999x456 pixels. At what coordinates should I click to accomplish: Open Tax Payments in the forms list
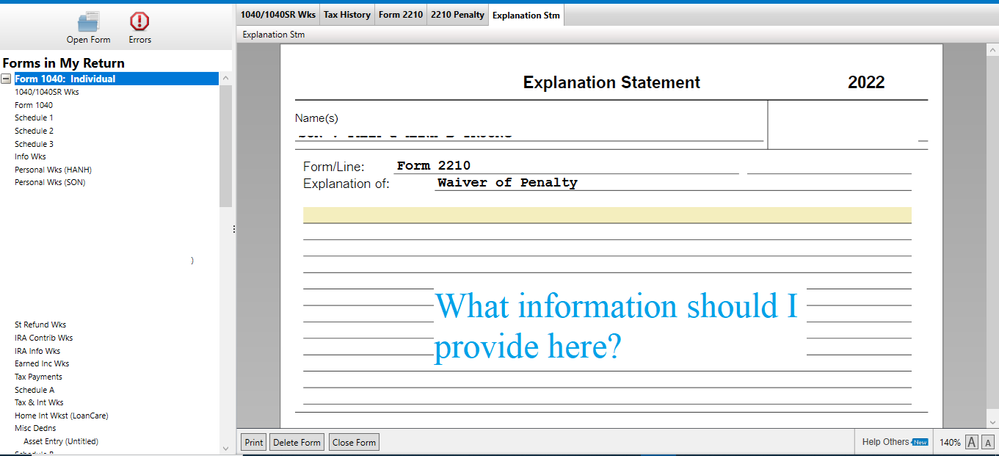(x=38, y=377)
